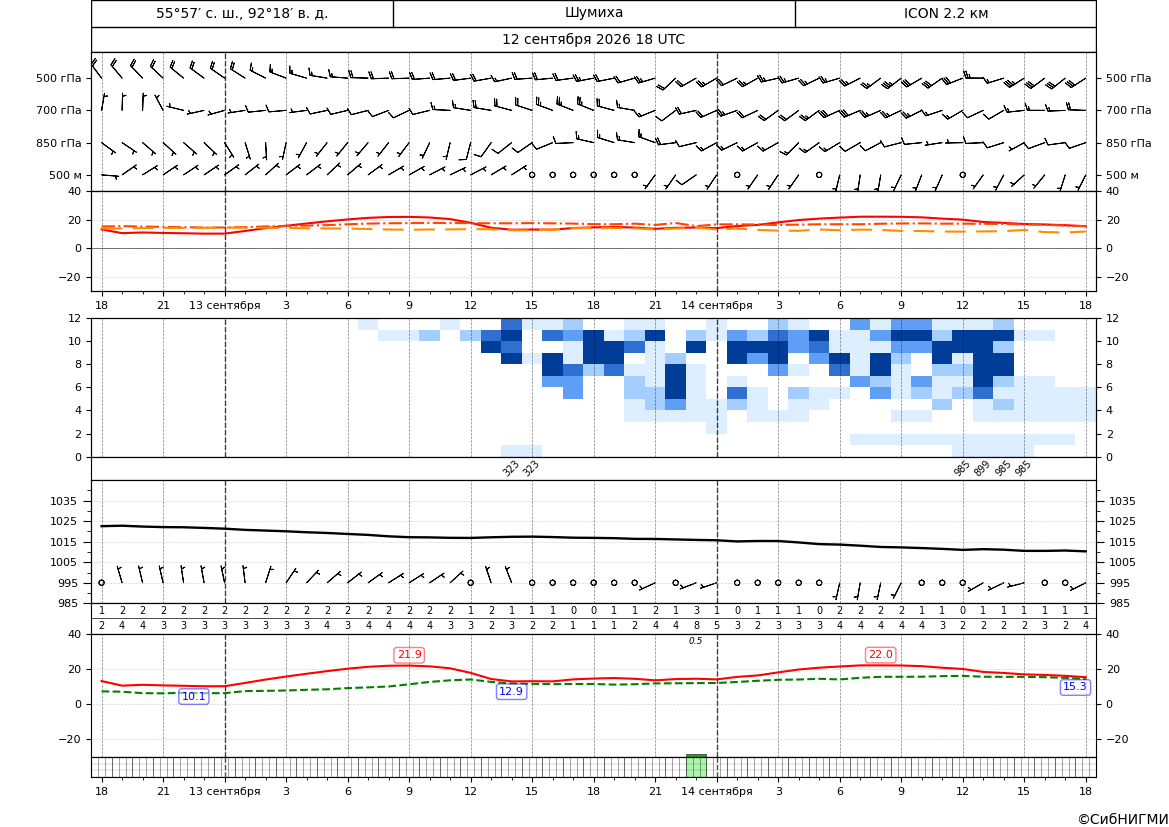The height and width of the screenshot is (827, 1169).
Task: Click the left 500 м wind level label
Action: pyautogui.click(x=66, y=175)
